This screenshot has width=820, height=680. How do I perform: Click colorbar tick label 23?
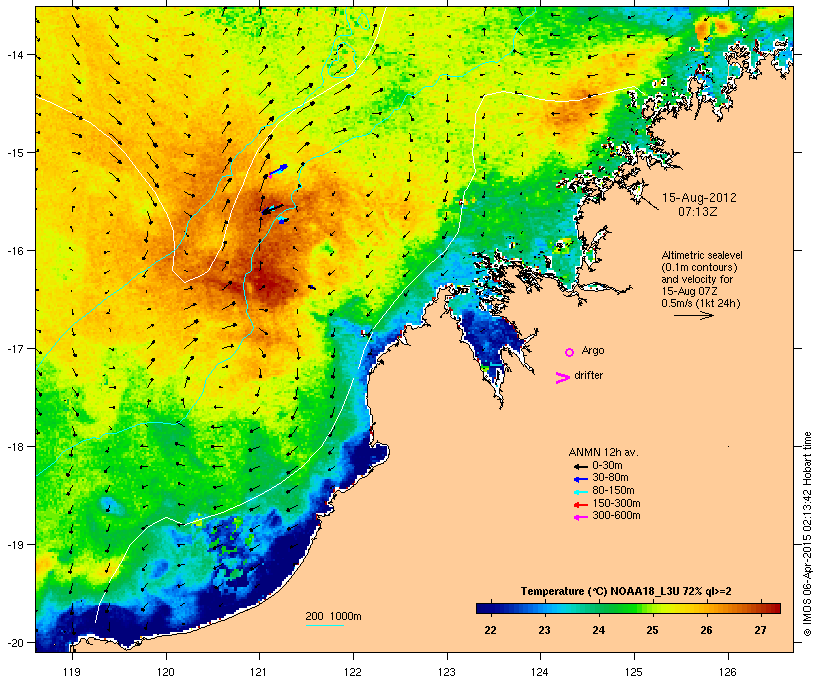(544, 630)
